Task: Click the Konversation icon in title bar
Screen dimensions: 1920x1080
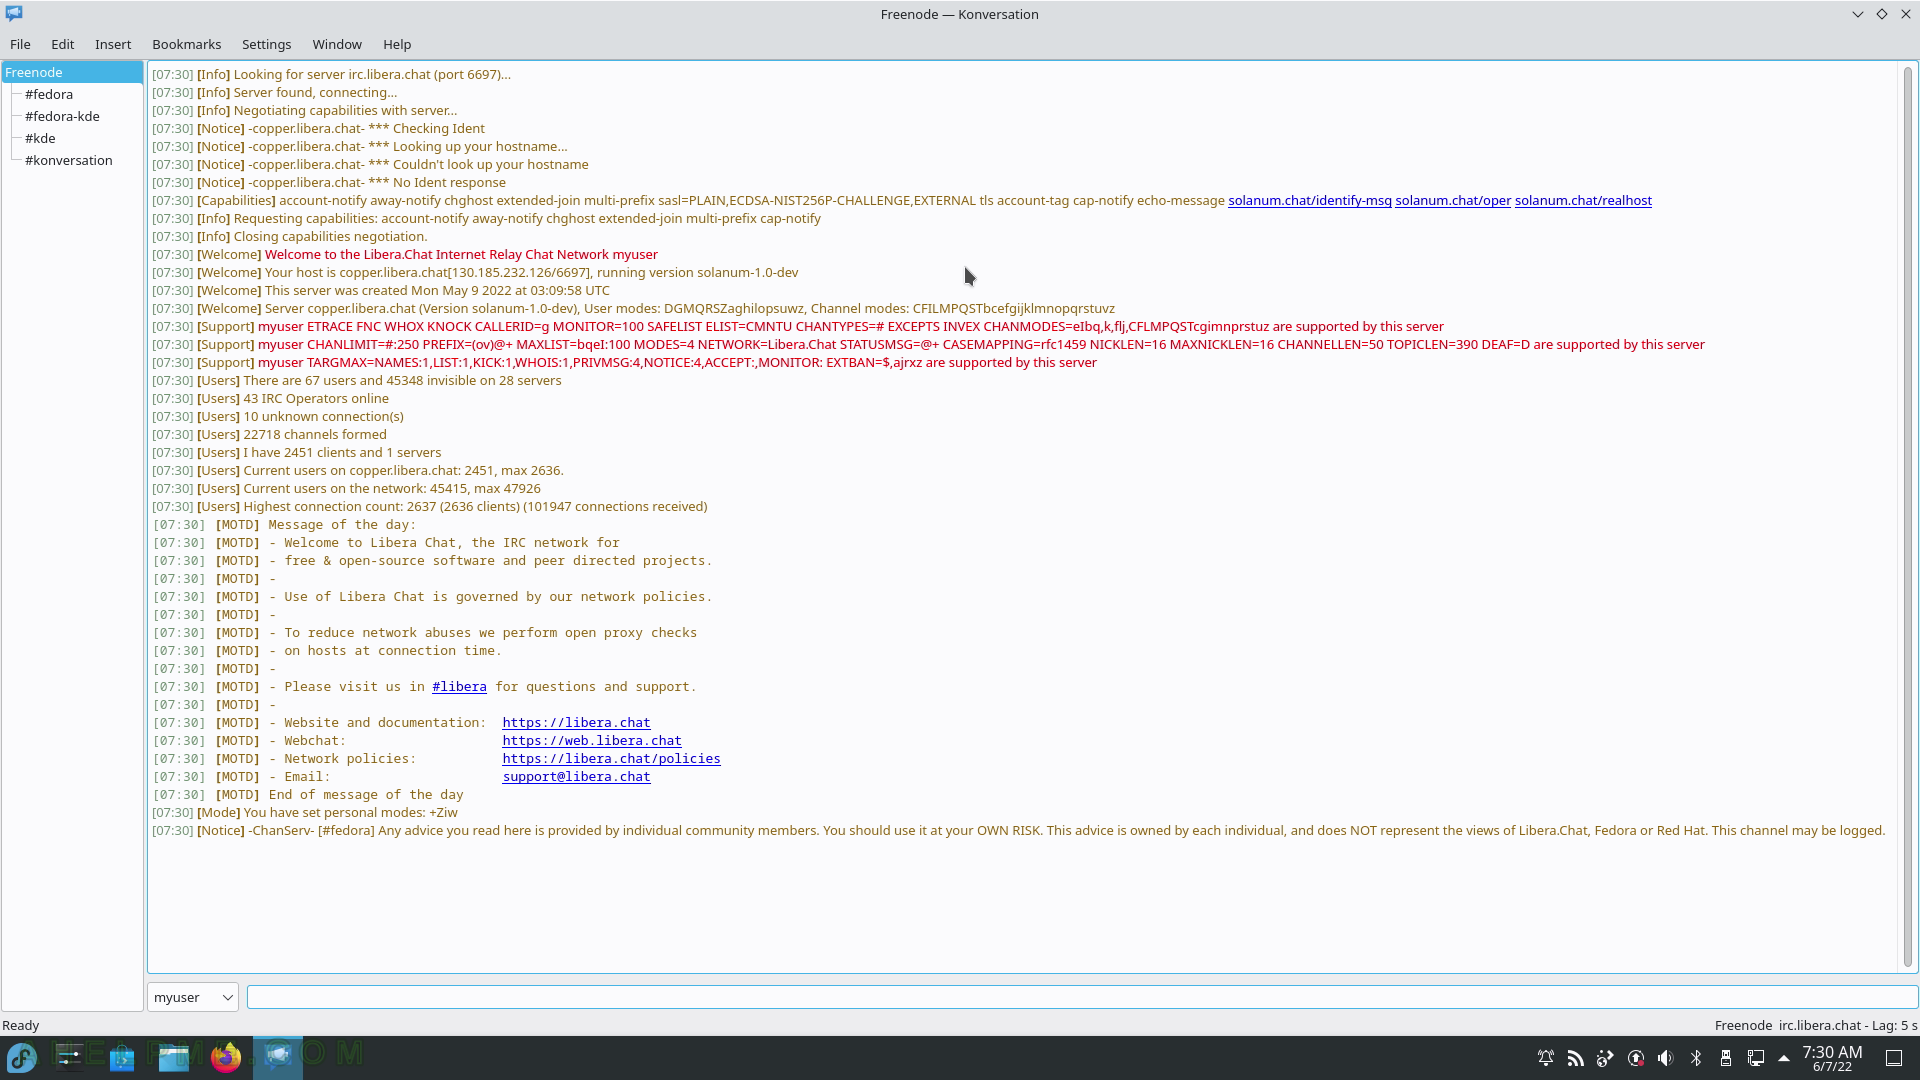Action: point(14,14)
